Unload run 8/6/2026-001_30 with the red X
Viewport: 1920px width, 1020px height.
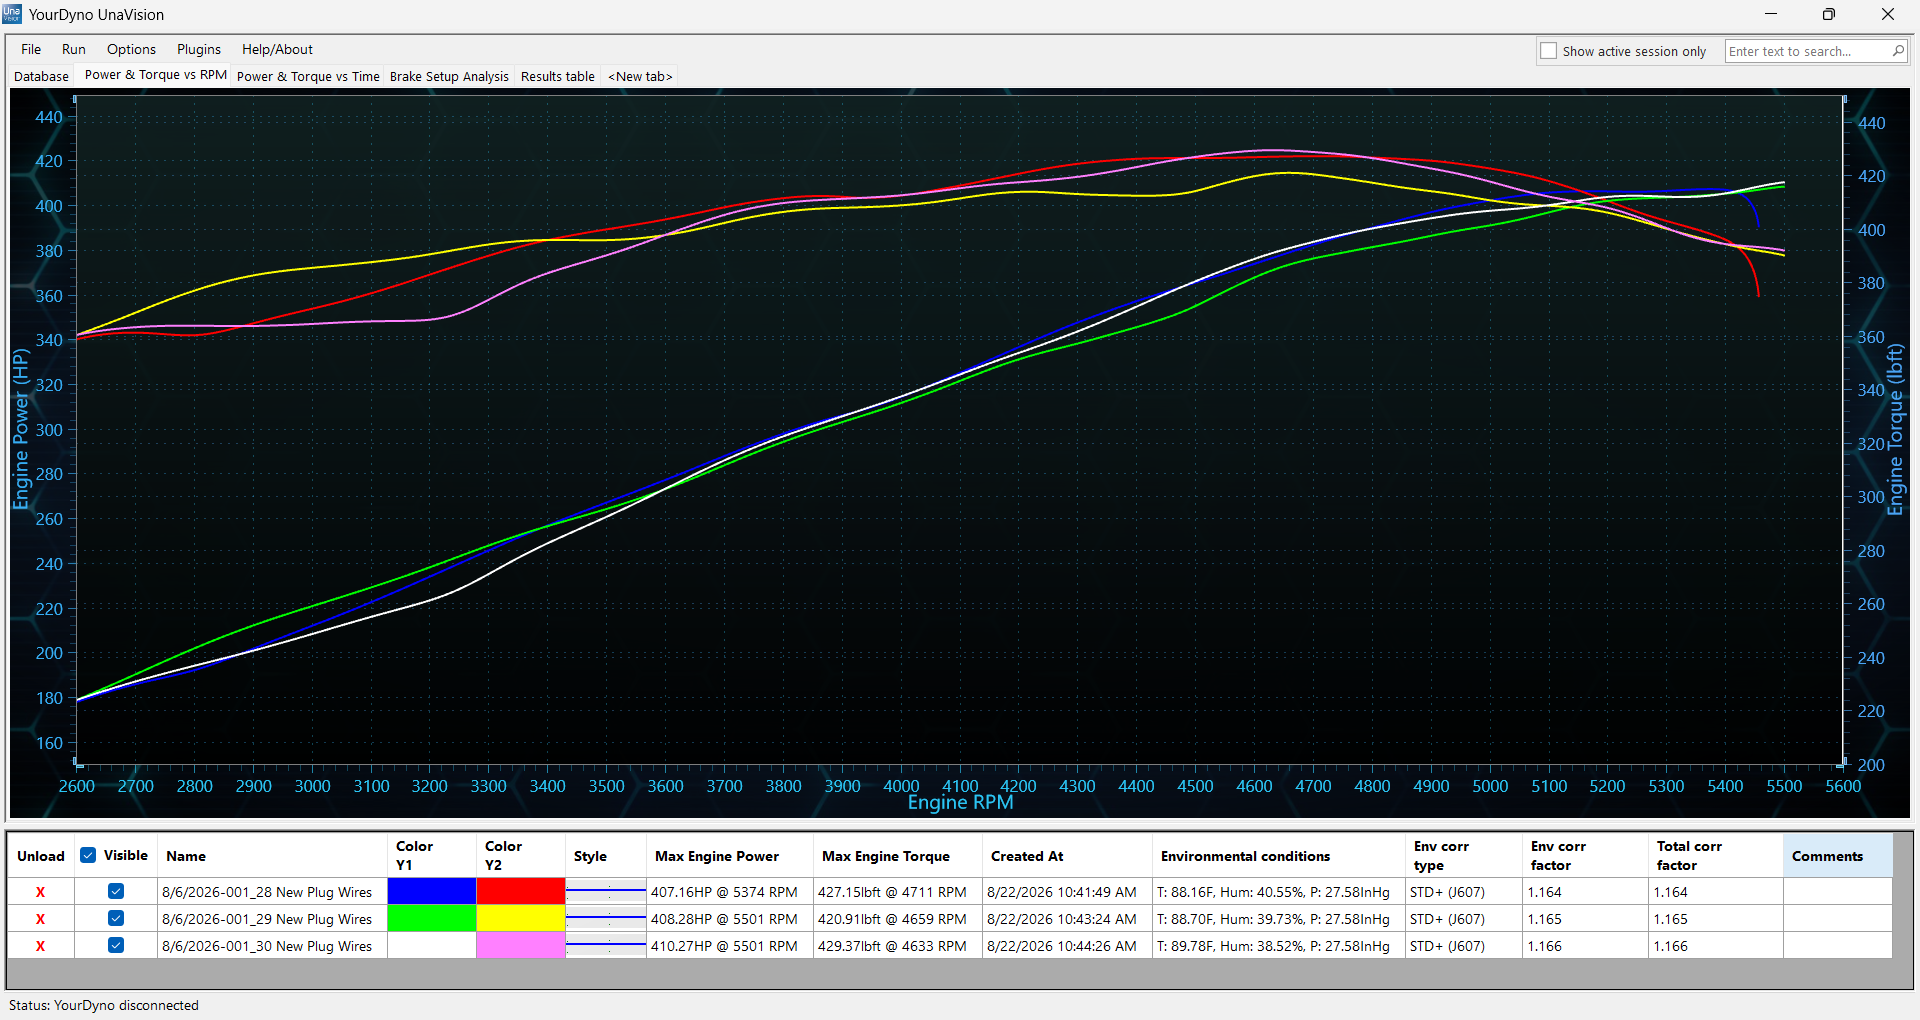[40, 946]
